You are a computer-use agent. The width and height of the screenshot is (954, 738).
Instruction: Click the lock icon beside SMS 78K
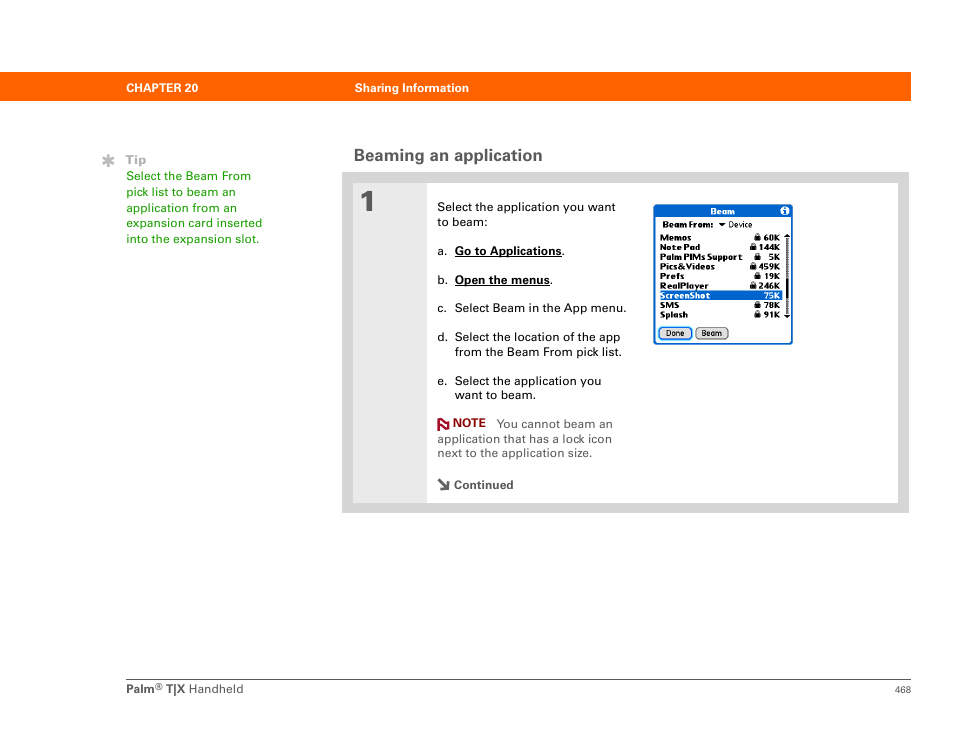point(757,305)
